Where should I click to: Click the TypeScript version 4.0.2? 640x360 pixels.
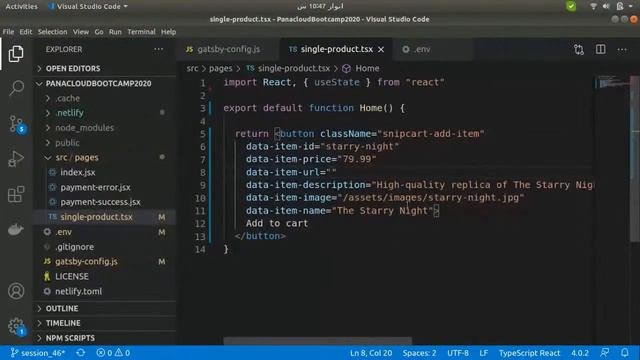tap(580, 353)
